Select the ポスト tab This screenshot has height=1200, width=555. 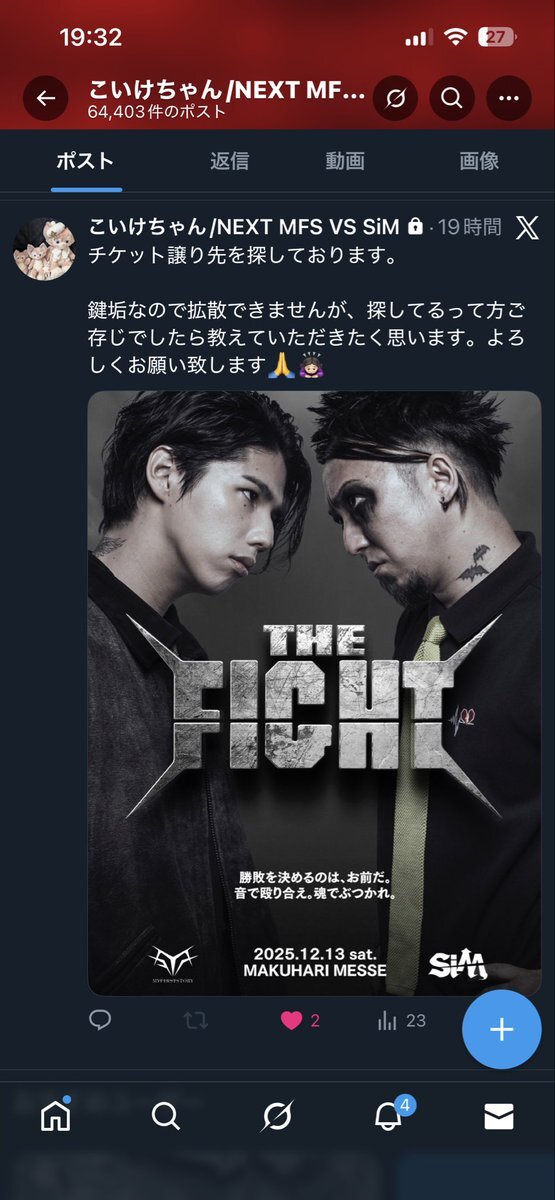(x=85, y=161)
